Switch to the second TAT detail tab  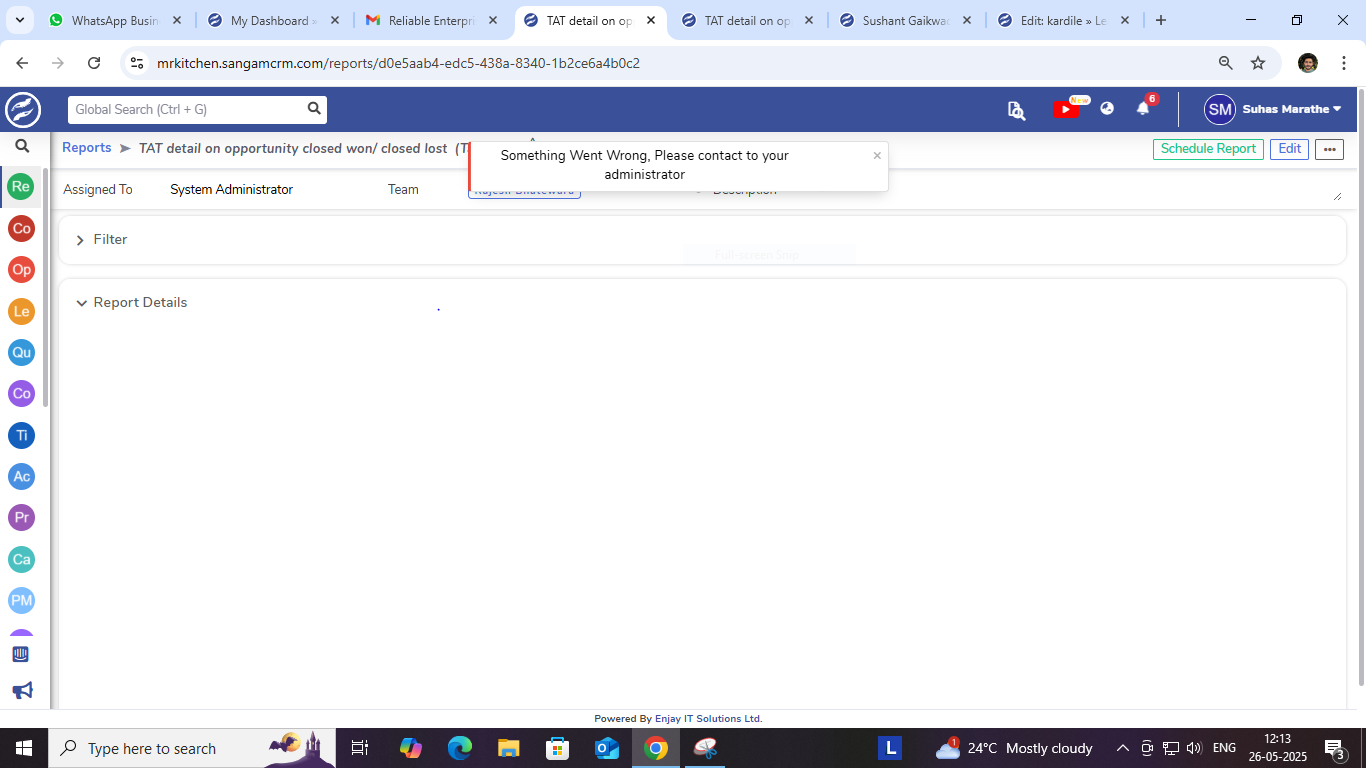pos(748,20)
